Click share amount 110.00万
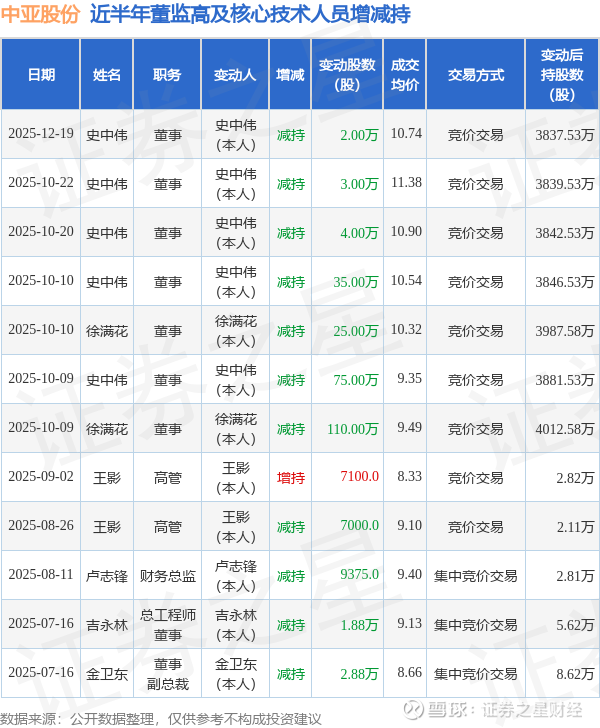Screen dimensions: 600x728 [x=353, y=429]
